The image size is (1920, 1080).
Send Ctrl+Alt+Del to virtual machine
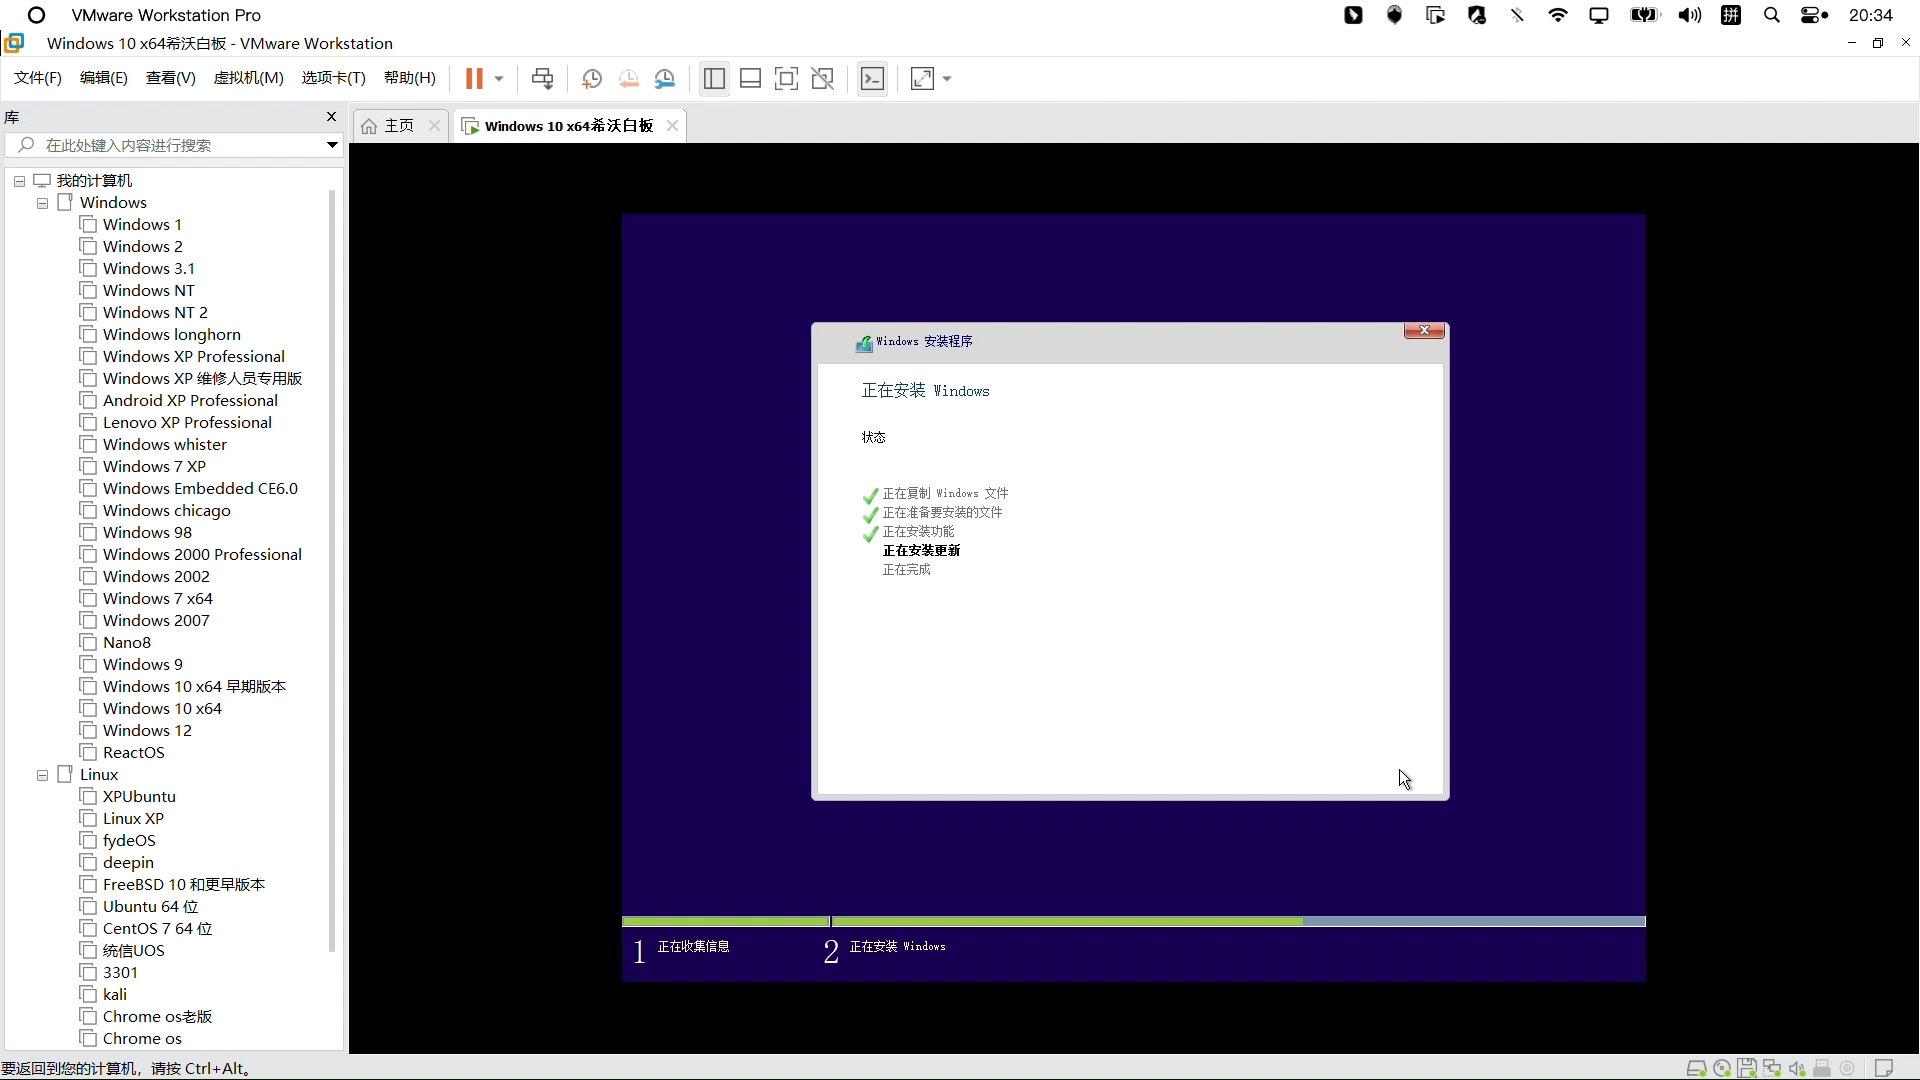pos(542,79)
